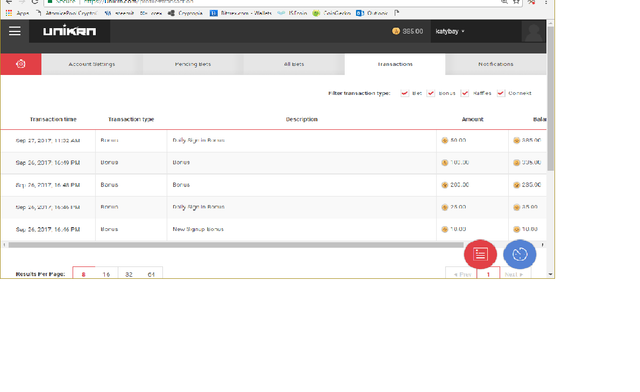Select the Transactions tab

pos(395,64)
